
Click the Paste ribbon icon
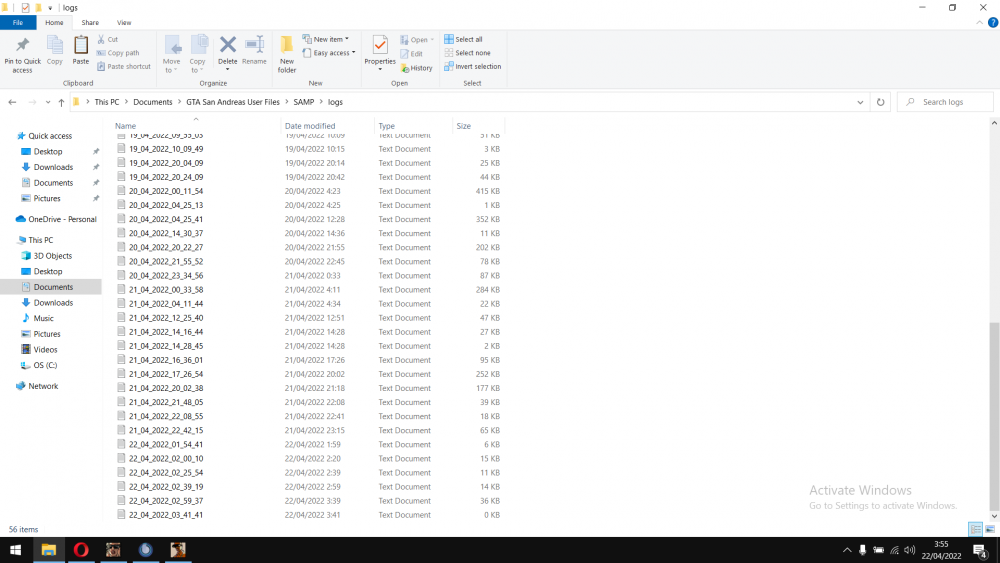[80, 51]
